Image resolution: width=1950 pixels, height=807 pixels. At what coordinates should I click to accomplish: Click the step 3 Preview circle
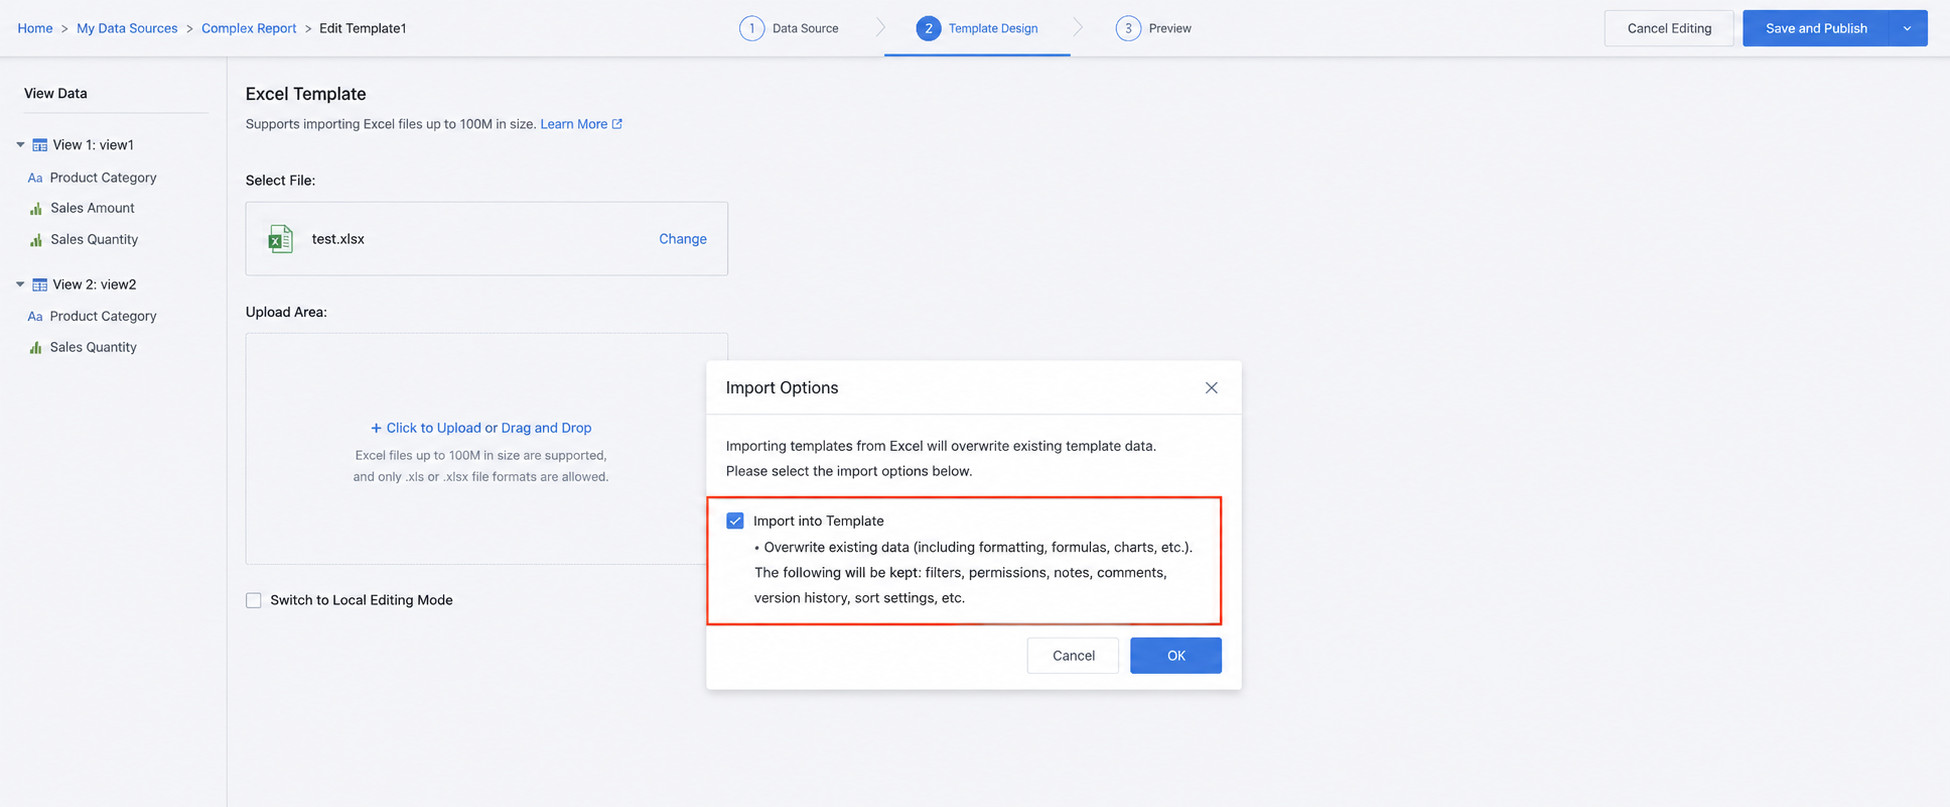(x=1128, y=28)
